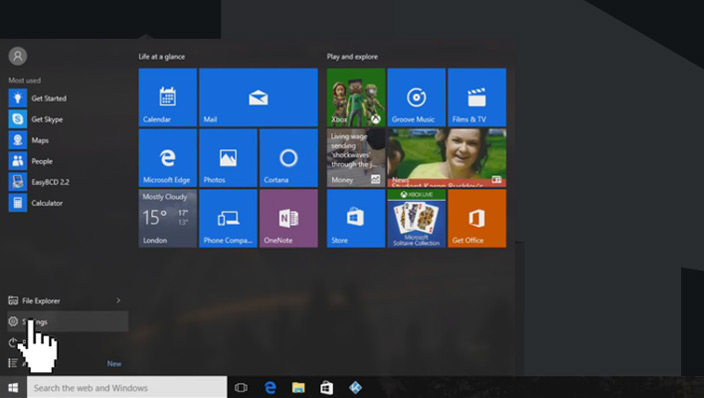The width and height of the screenshot is (704, 398).
Task: Open Settings in Start menu
Action: (x=67, y=322)
